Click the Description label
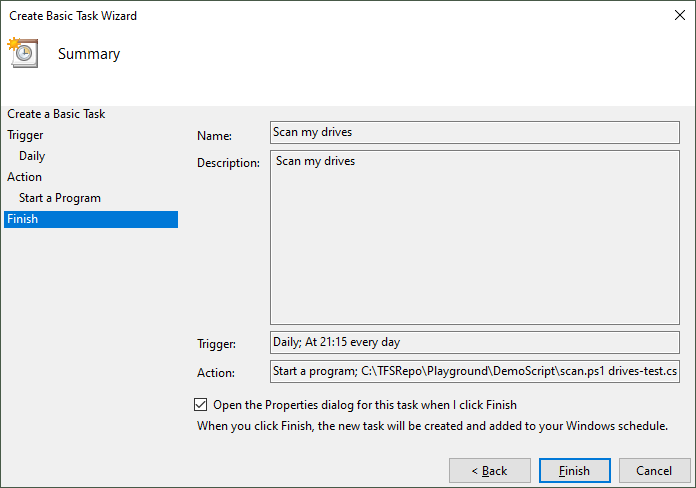Viewport: 696px width, 488px height. coord(228,163)
